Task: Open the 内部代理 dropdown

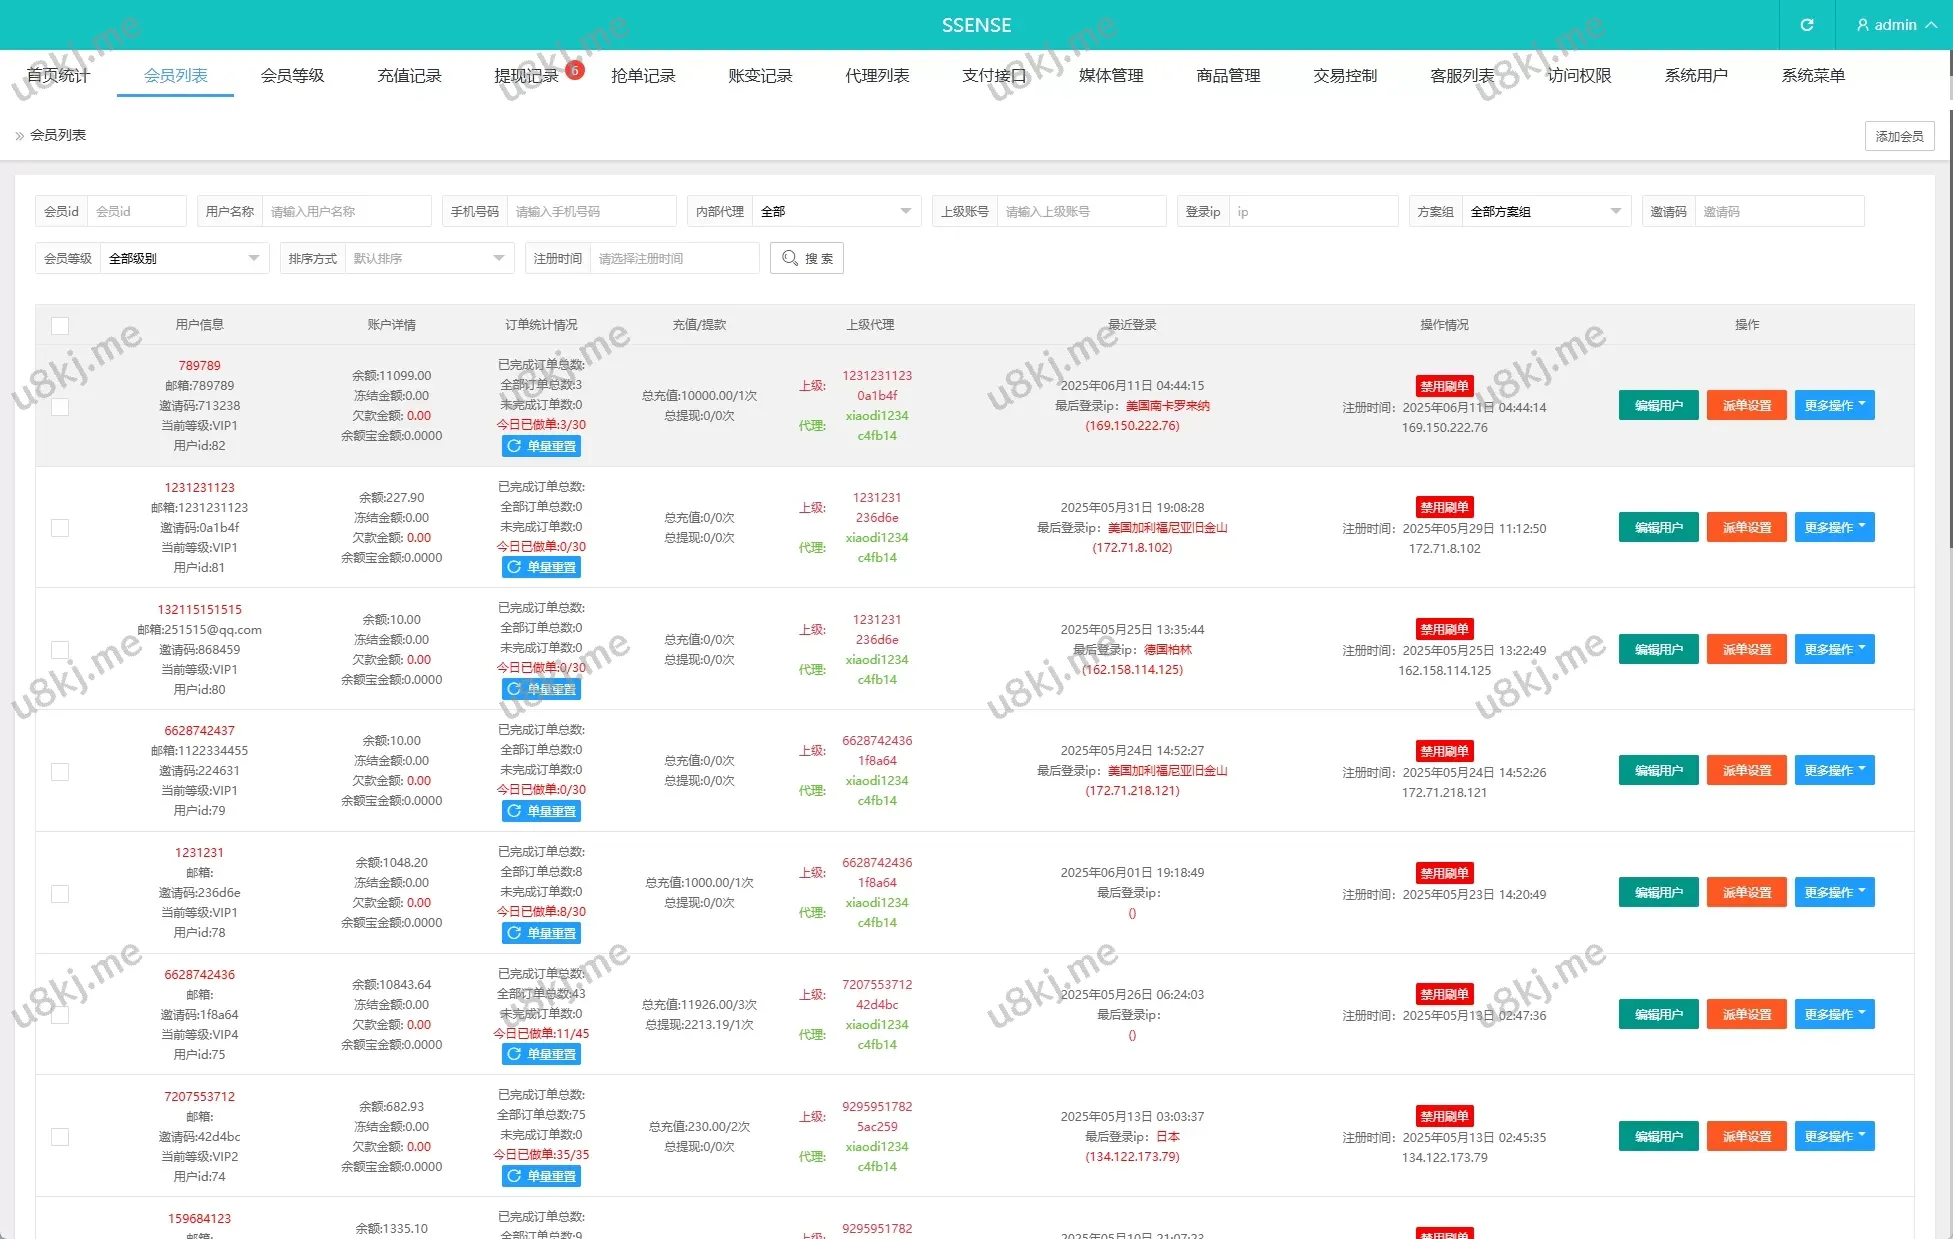Action: 835,211
